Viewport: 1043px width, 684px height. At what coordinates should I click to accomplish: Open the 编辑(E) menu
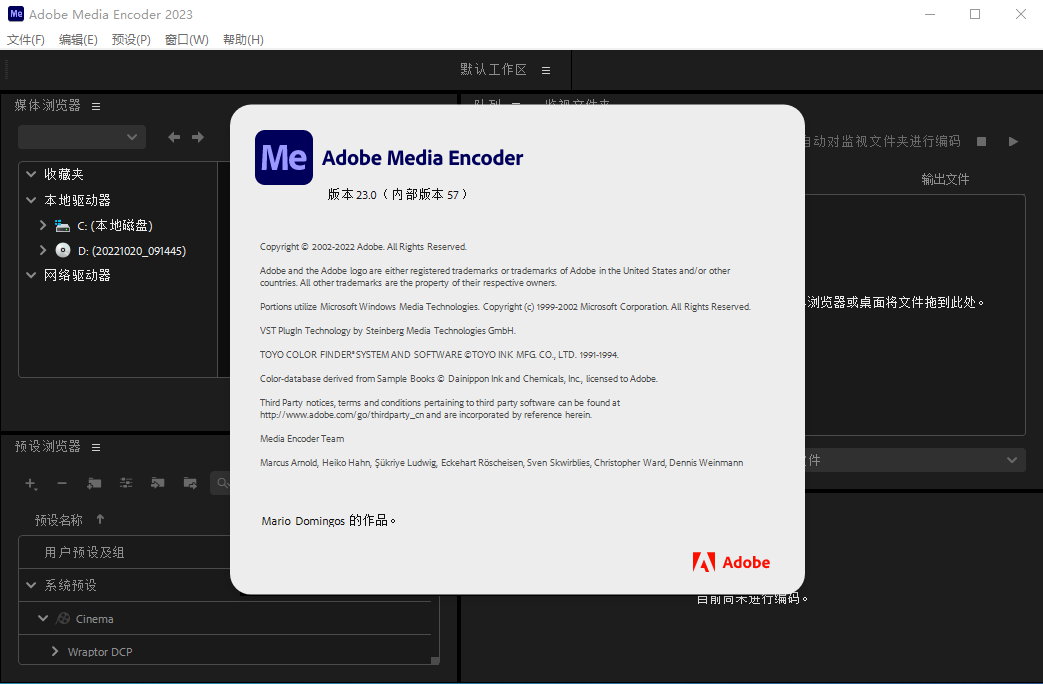(x=78, y=40)
